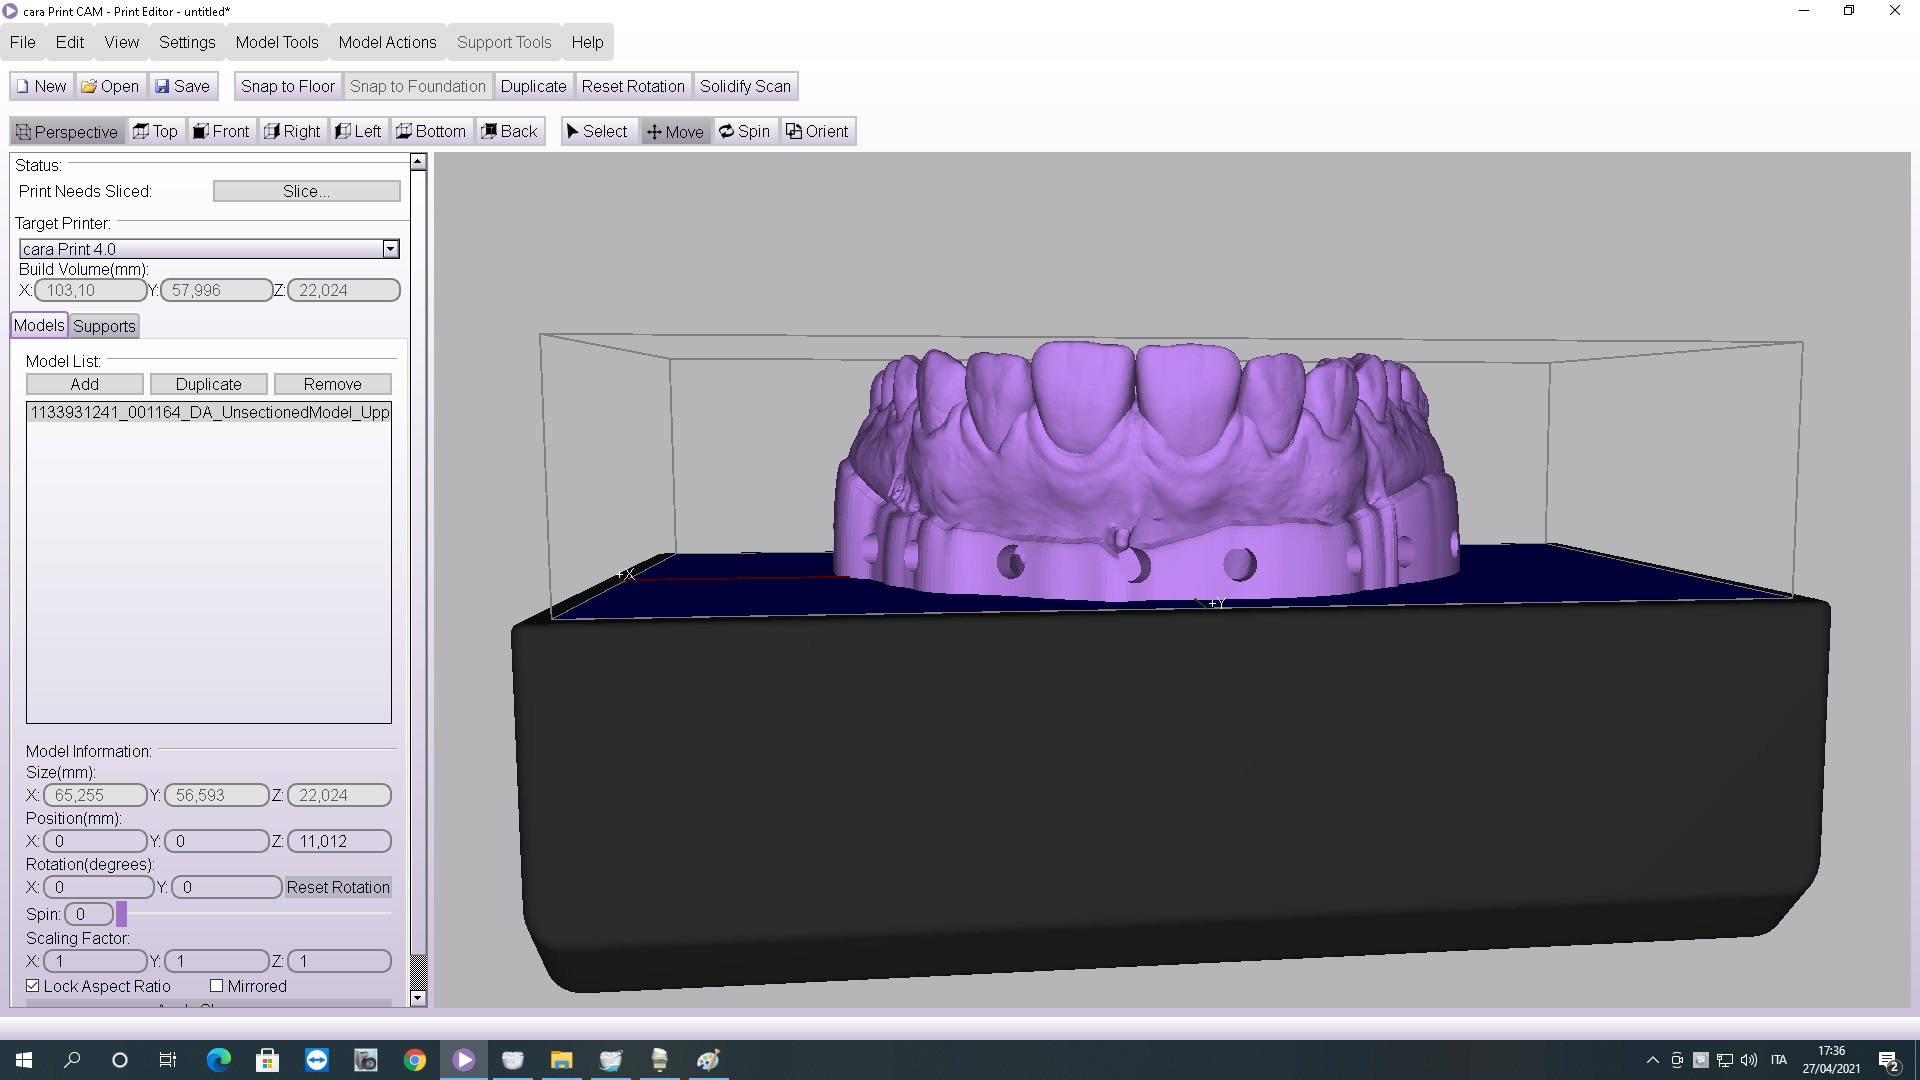Image resolution: width=1920 pixels, height=1080 pixels.
Task: Click Position Y input field
Action: pos(217,841)
